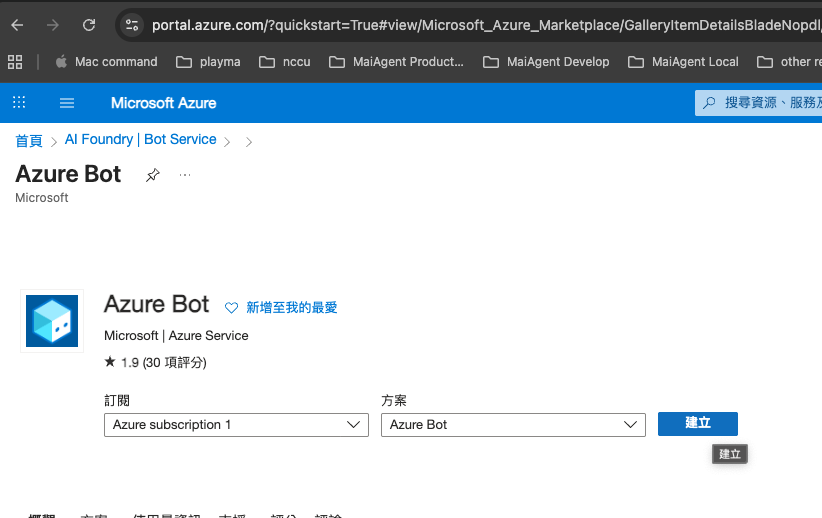Image resolution: width=822 pixels, height=518 pixels.
Task: Click the blue 建立 create button
Action: [x=698, y=424]
